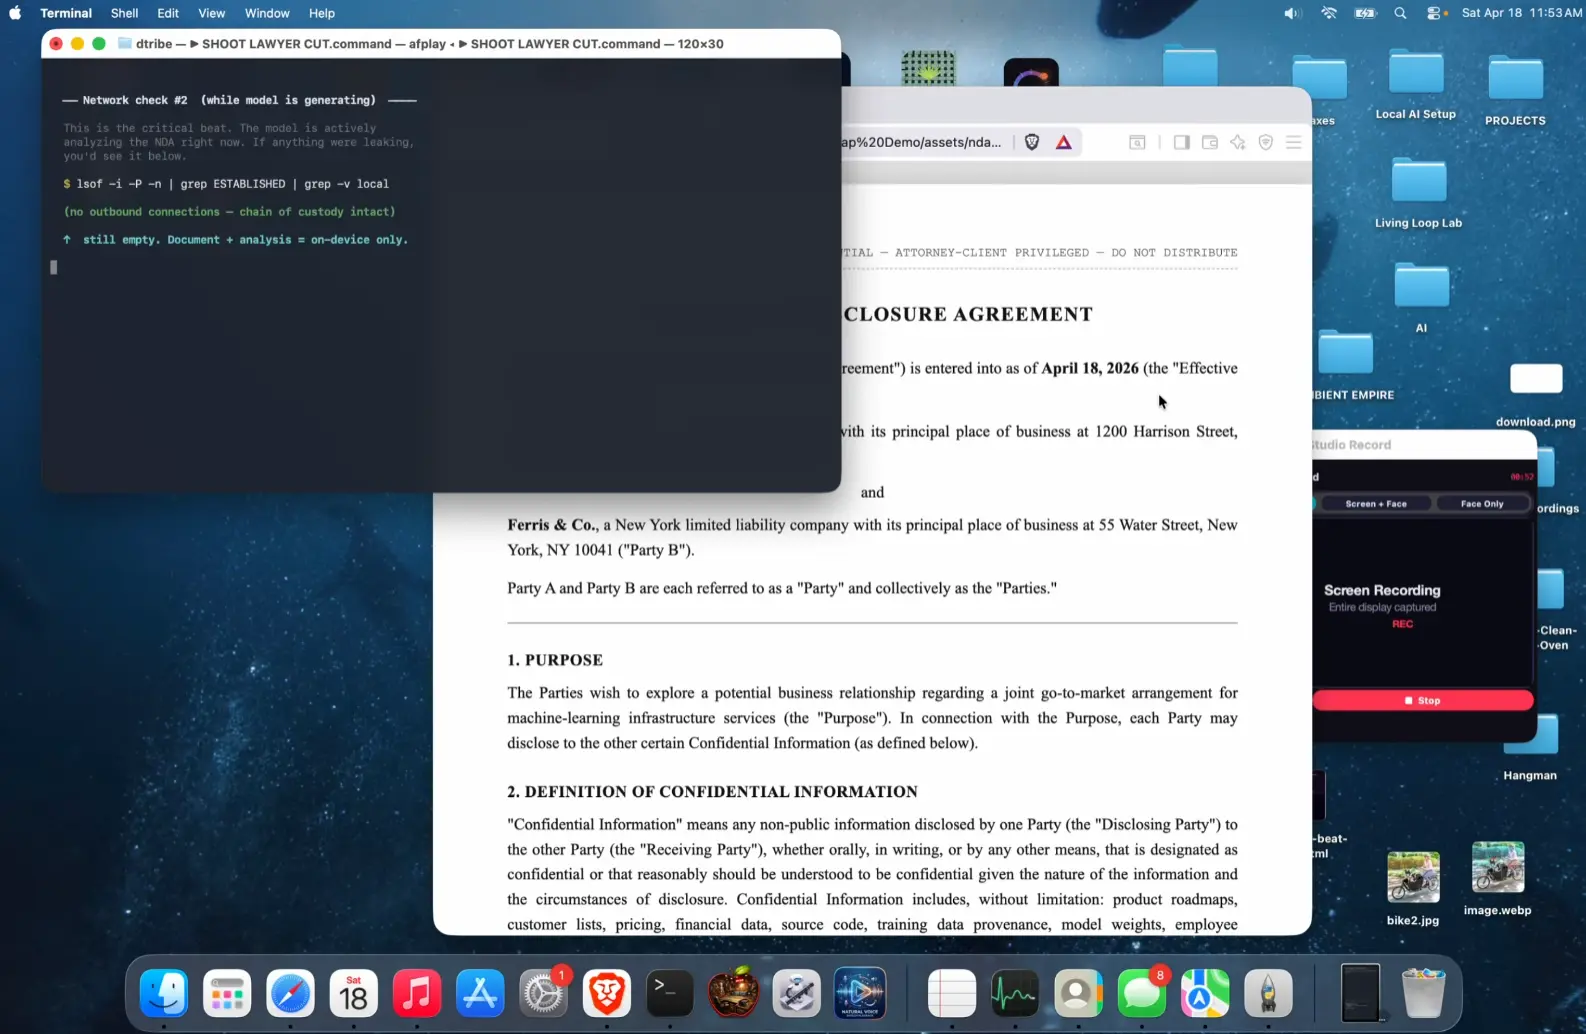Click the 'Ferris & Co.' party name
Screen dimensions: 1586x1034
click(552, 525)
